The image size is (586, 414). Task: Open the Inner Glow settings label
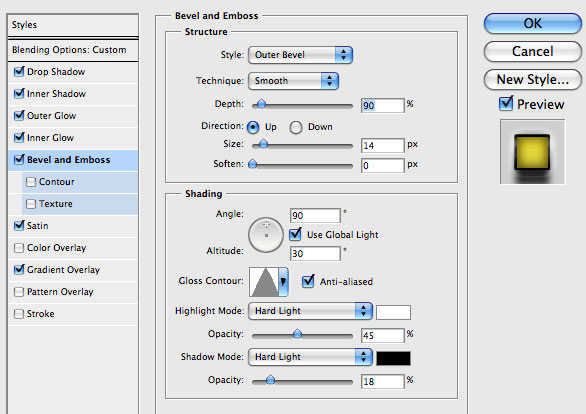50,138
